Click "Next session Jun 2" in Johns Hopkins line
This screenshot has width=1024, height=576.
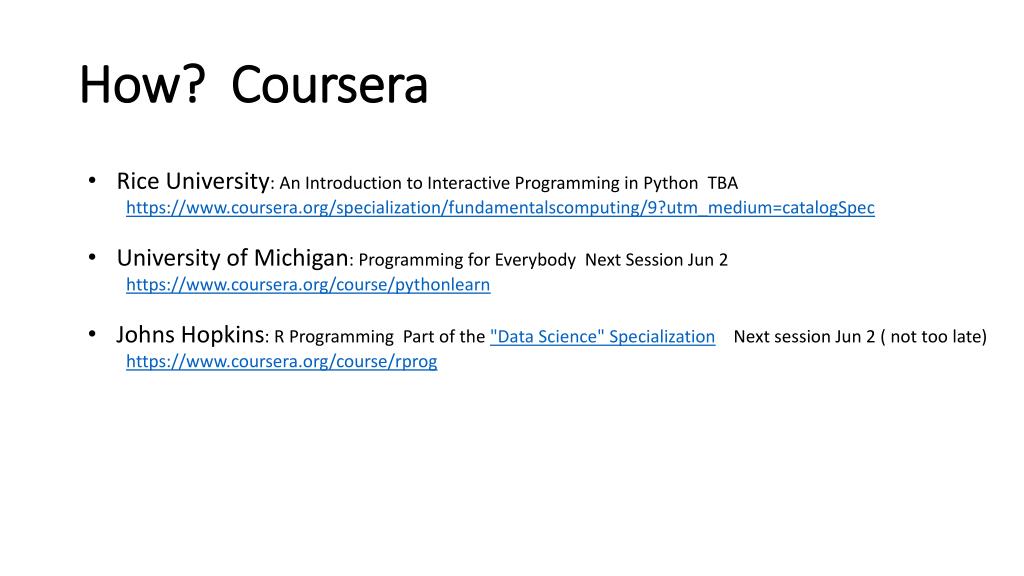[804, 337]
